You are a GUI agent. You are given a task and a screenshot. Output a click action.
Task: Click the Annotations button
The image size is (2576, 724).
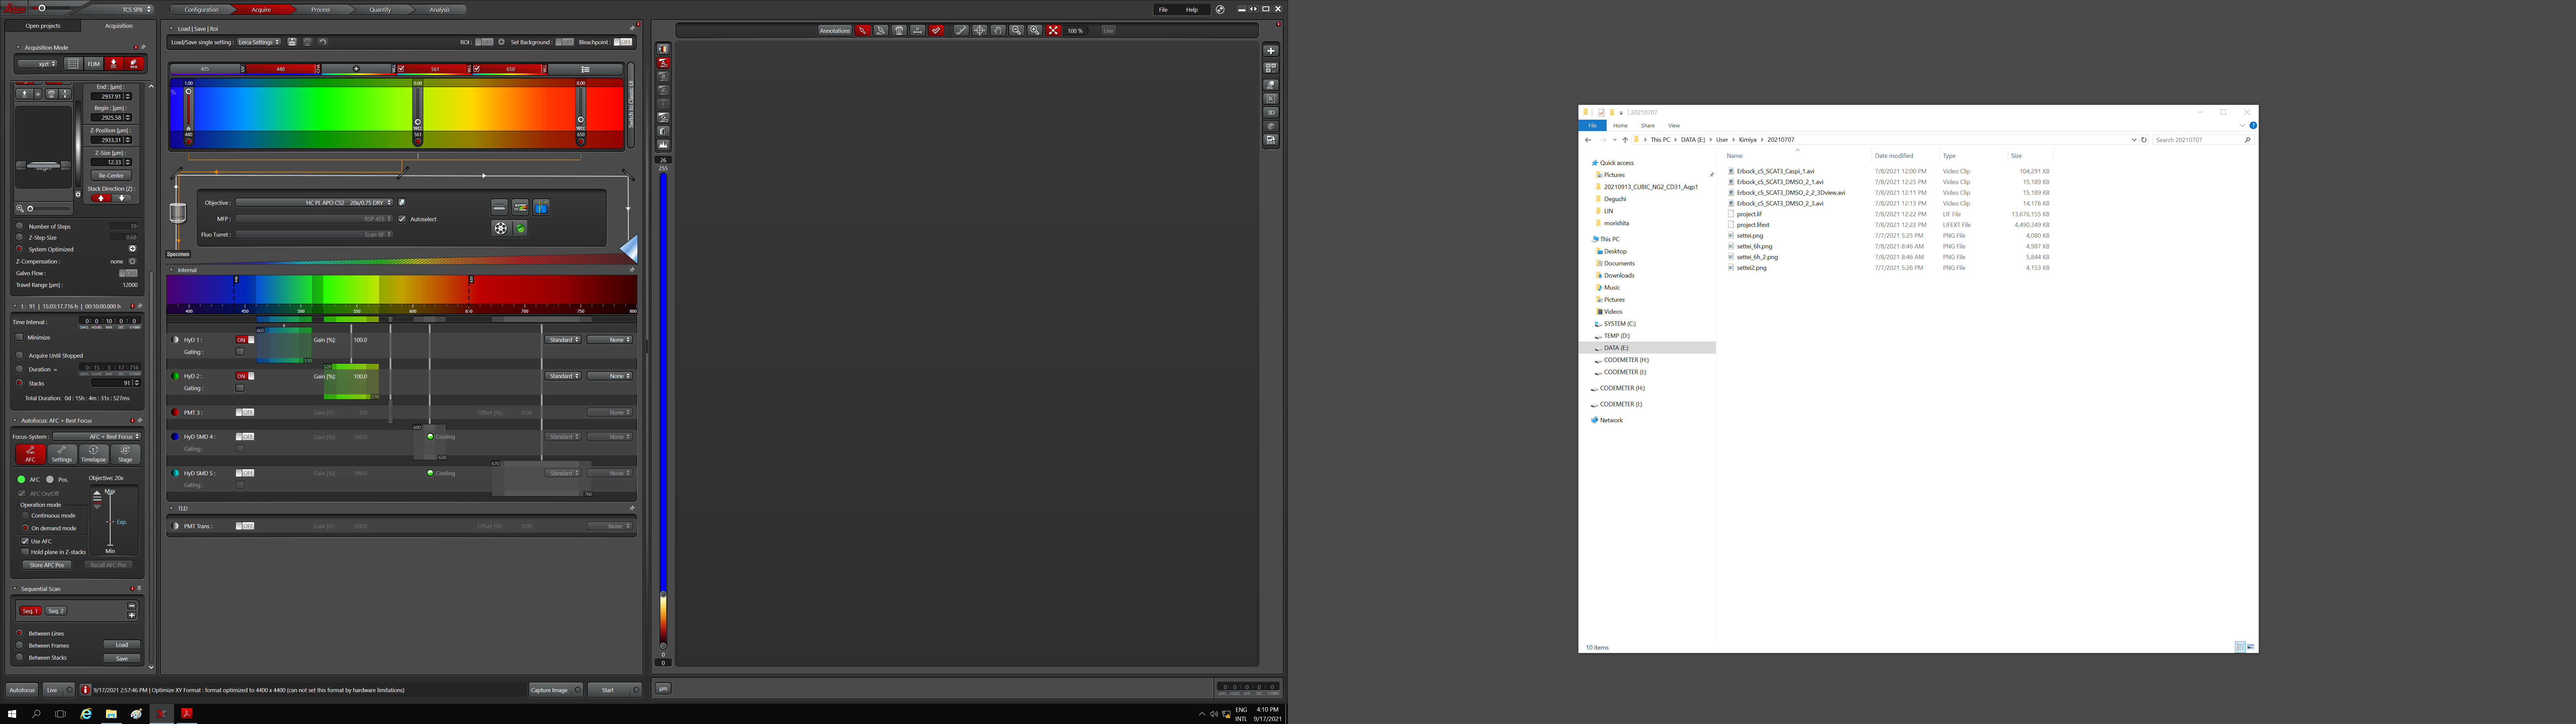(x=835, y=31)
